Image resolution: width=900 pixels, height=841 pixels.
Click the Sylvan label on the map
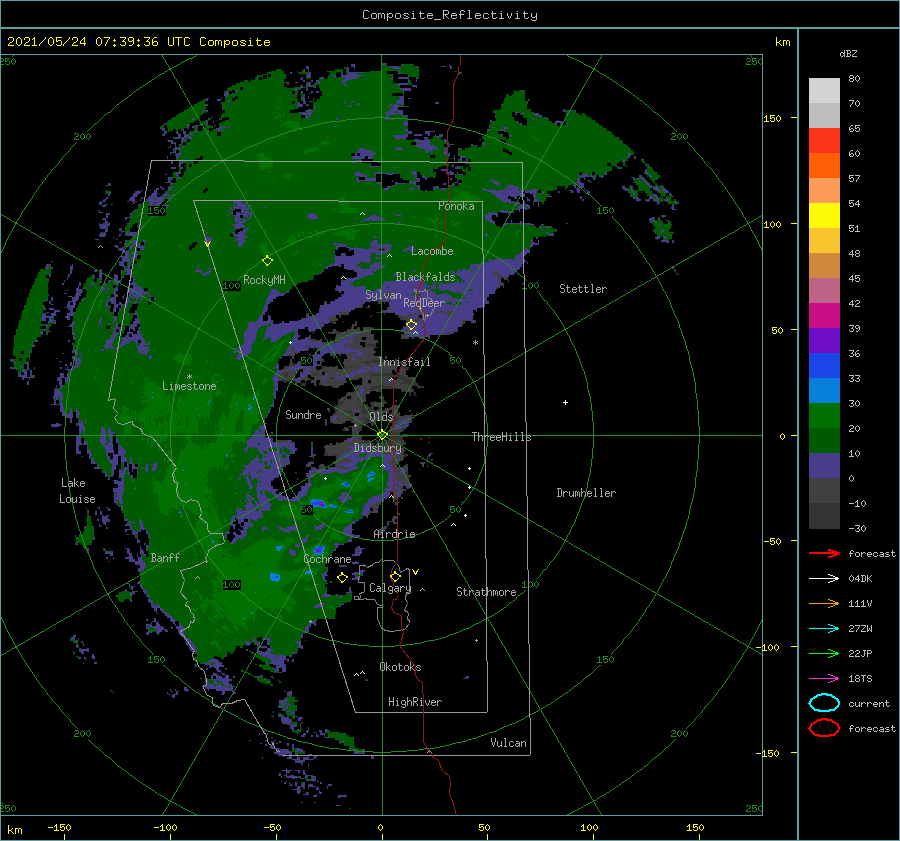383,295
